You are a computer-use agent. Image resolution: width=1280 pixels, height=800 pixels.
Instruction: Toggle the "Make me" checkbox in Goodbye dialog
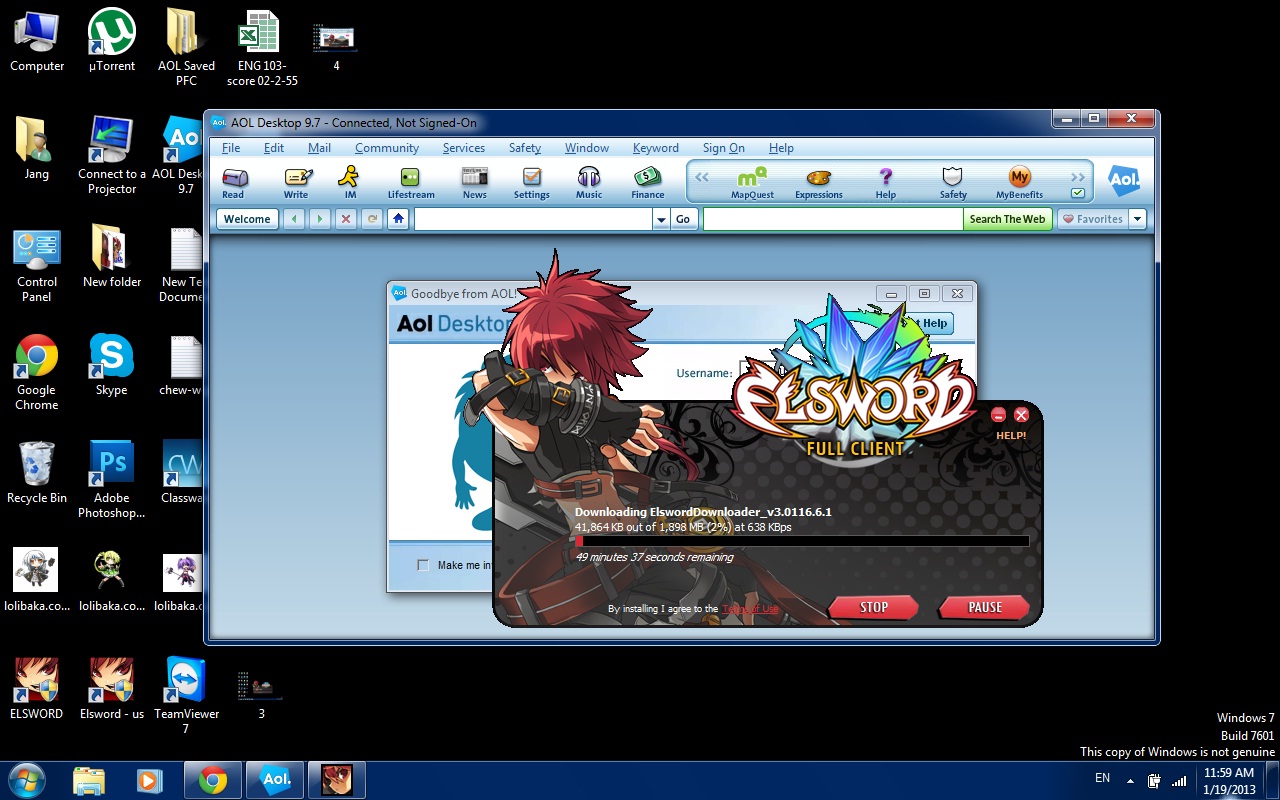pyautogui.click(x=423, y=565)
